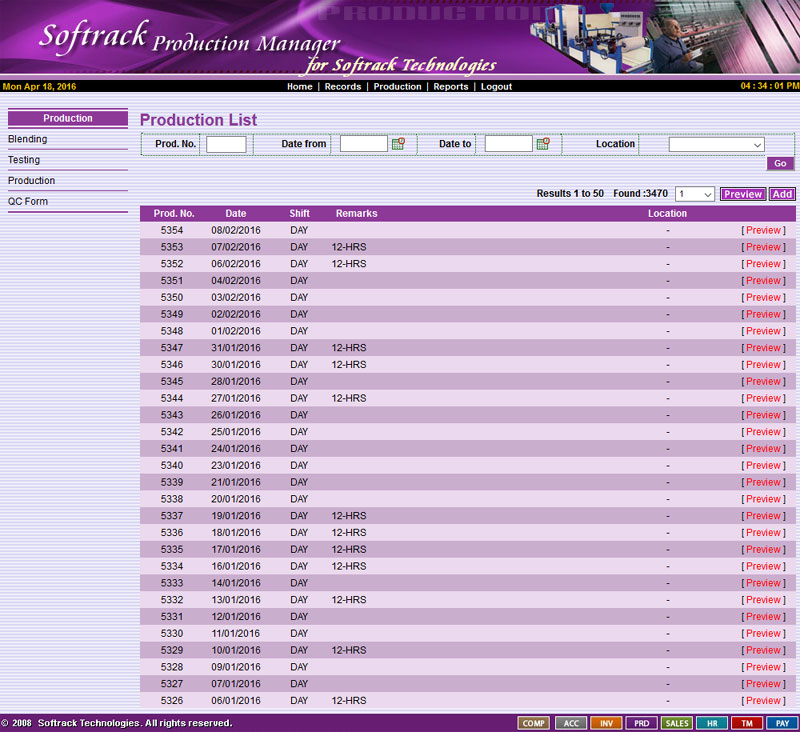Viewport: 800px width, 732px height.
Task: Expand the Location dropdown
Action: coord(716,144)
